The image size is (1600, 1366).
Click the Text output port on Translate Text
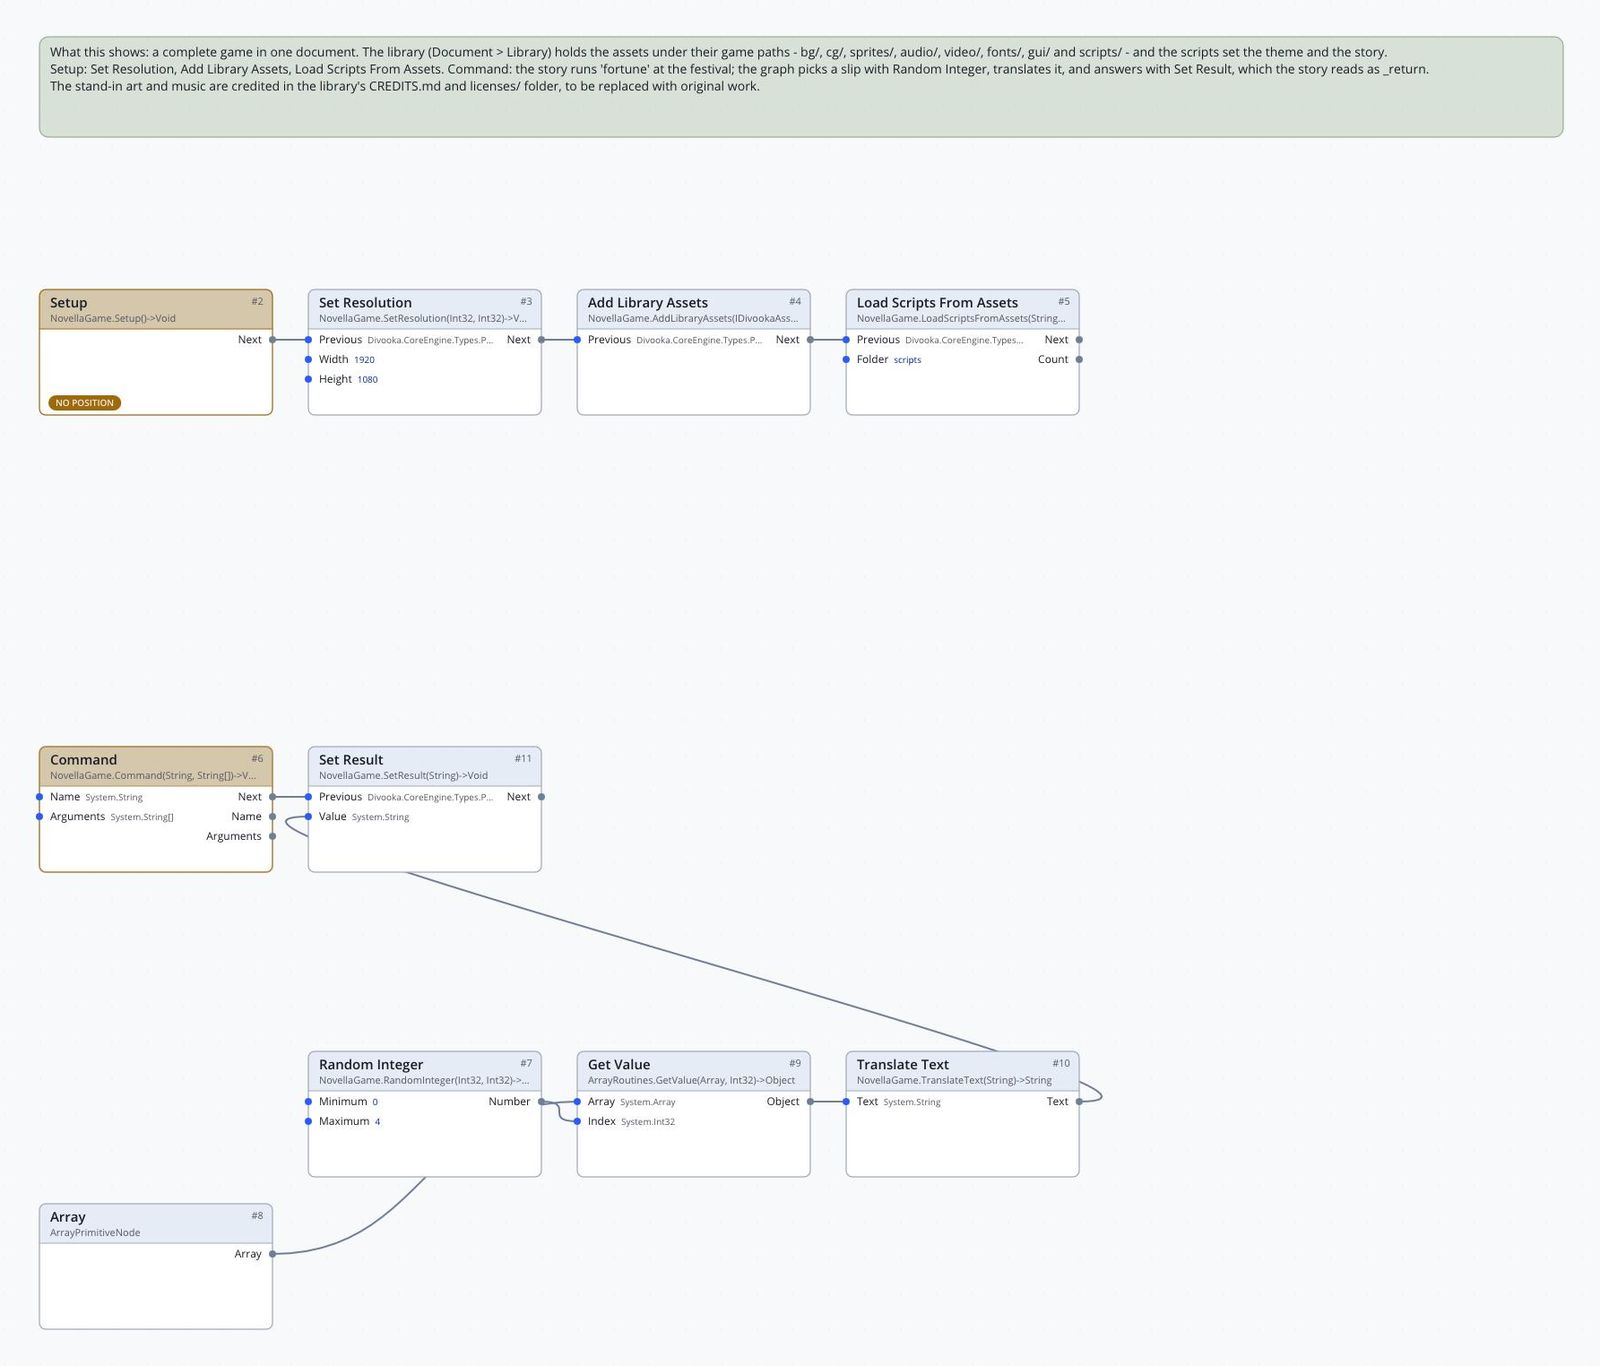point(1079,1102)
